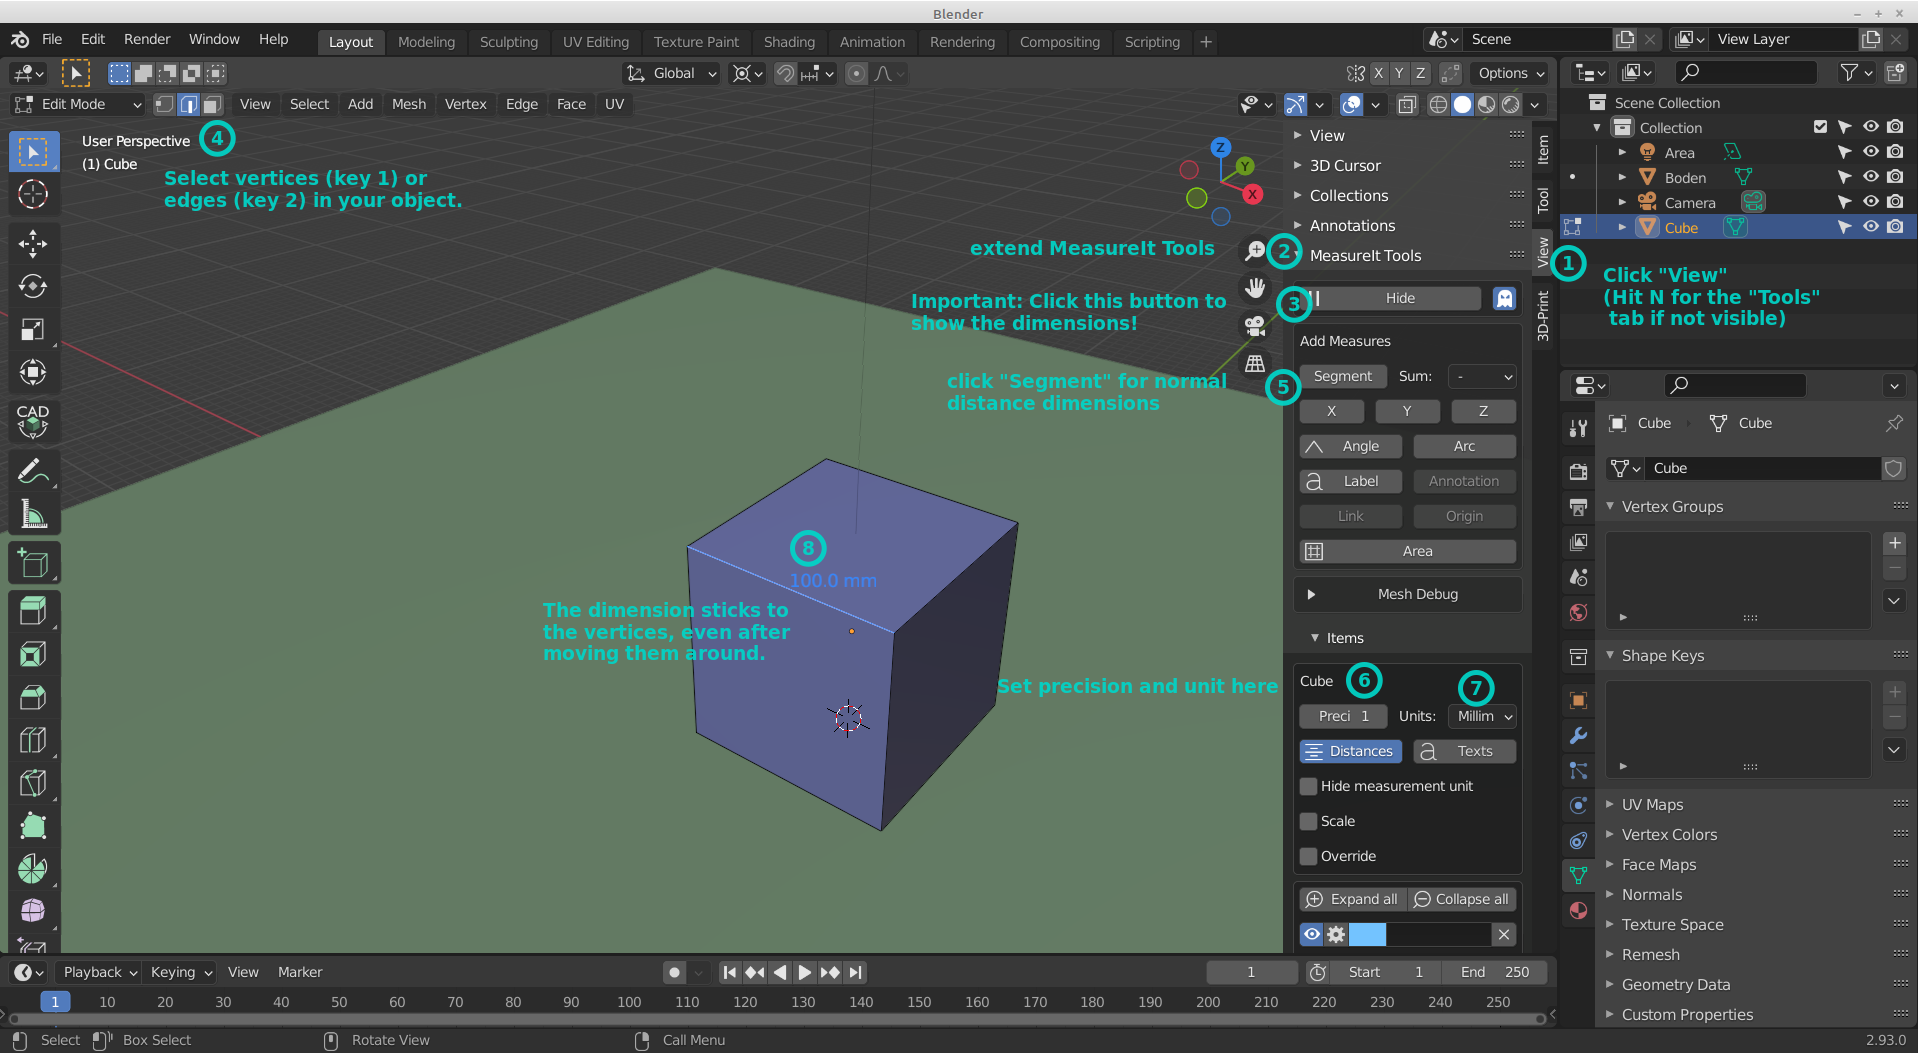The width and height of the screenshot is (1920, 1053).
Task: Activate the Scale tool
Action: pyautogui.click(x=33, y=330)
